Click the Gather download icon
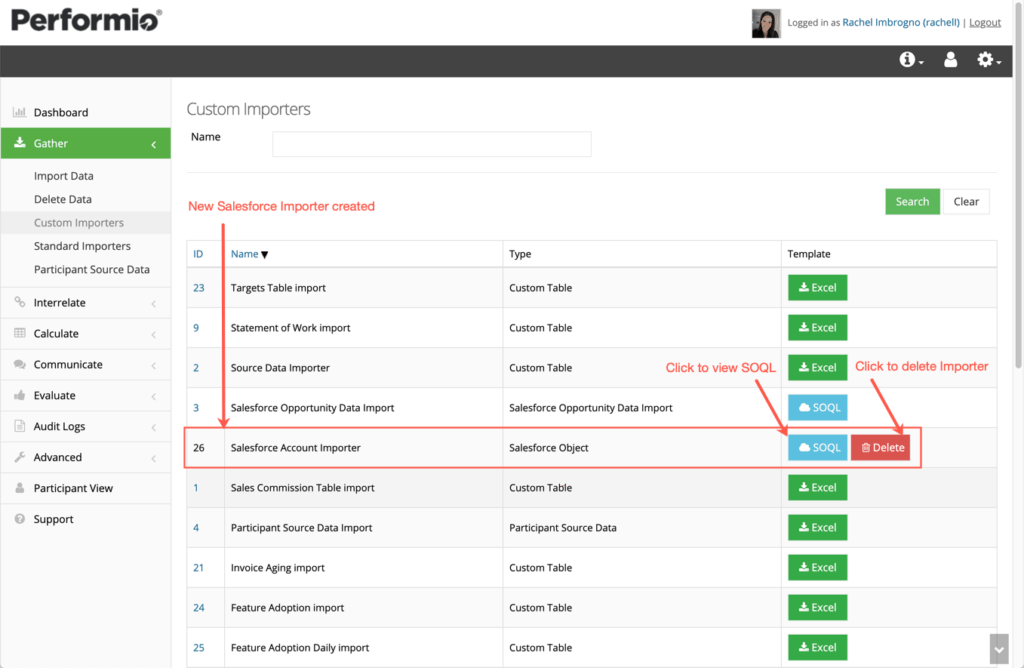The width and height of the screenshot is (1024, 668). coord(20,142)
